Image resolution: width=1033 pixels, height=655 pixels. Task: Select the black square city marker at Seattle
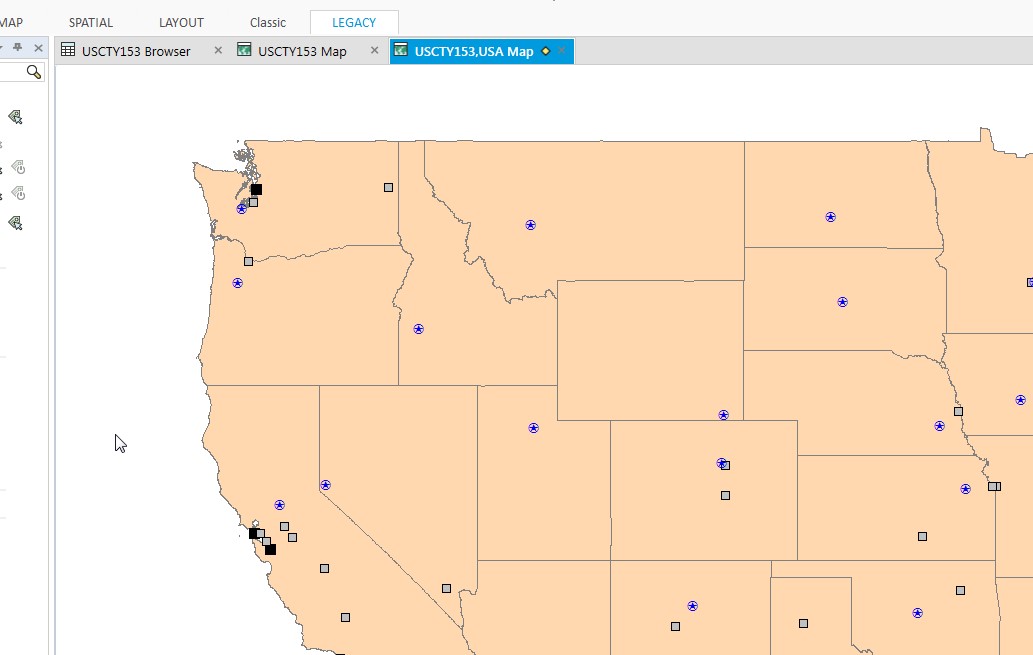pos(256,190)
